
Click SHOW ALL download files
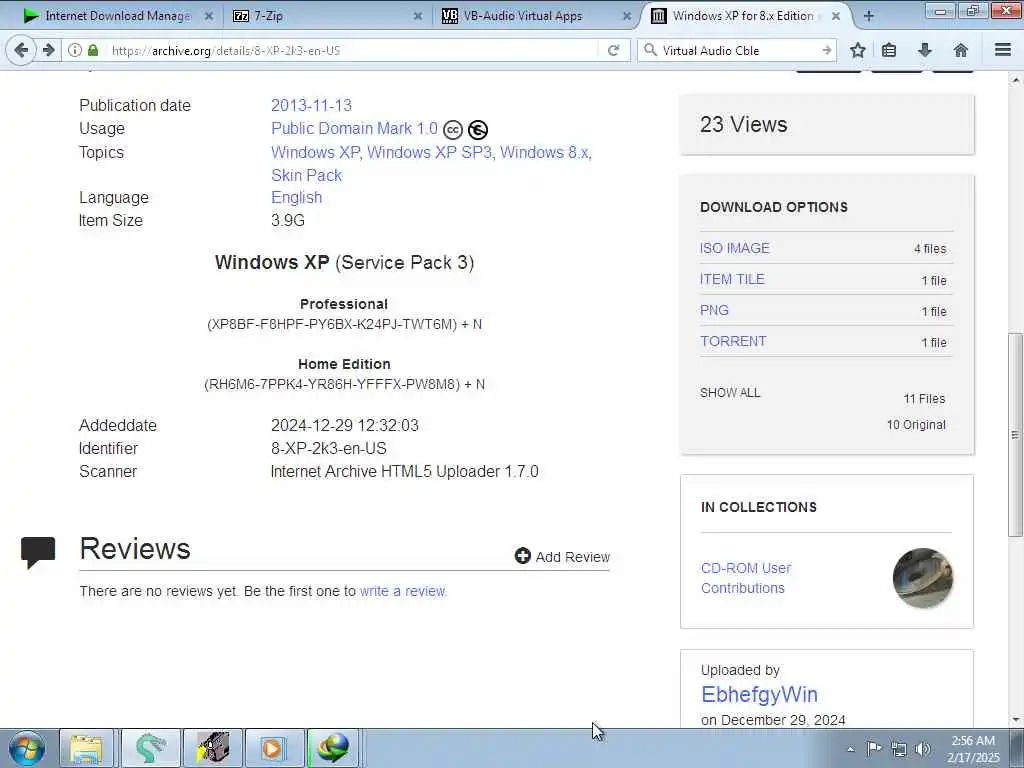(730, 392)
